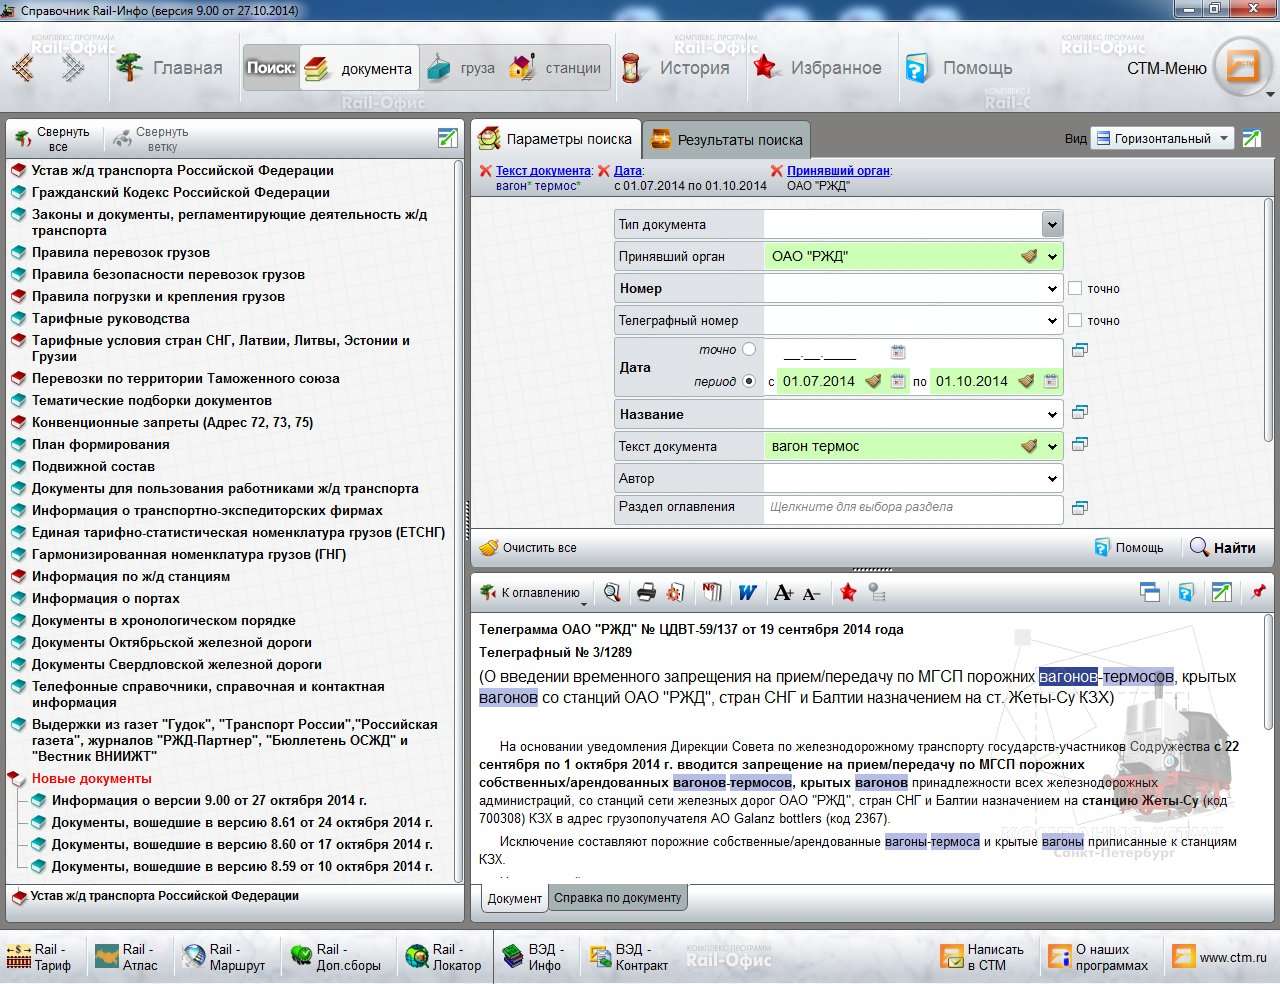
Task: Expand the Телеграфный номер dropdown
Action: click(1052, 320)
